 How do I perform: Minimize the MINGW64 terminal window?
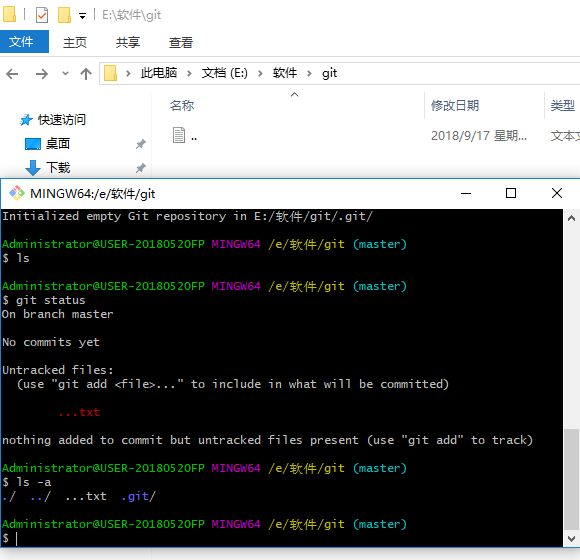tap(466, 193)
